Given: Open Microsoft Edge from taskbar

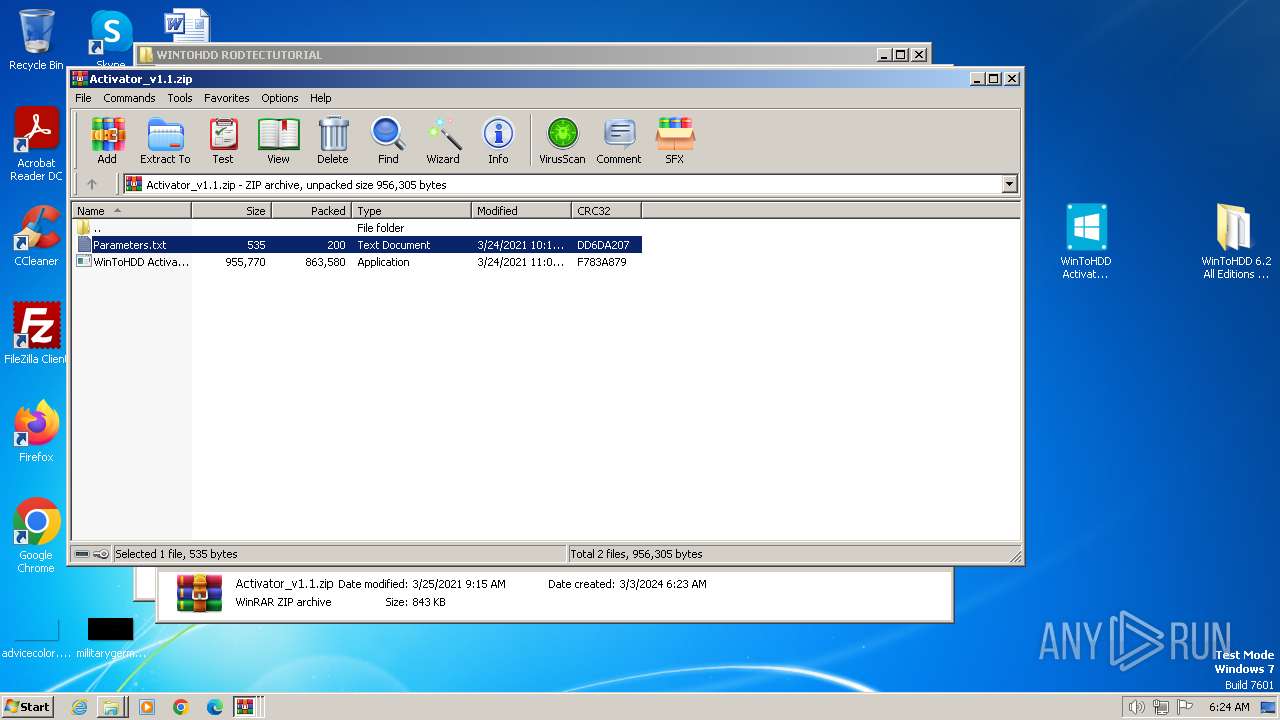Looking at the screenshot, I should pyautogui.click(x=214, y=707).
